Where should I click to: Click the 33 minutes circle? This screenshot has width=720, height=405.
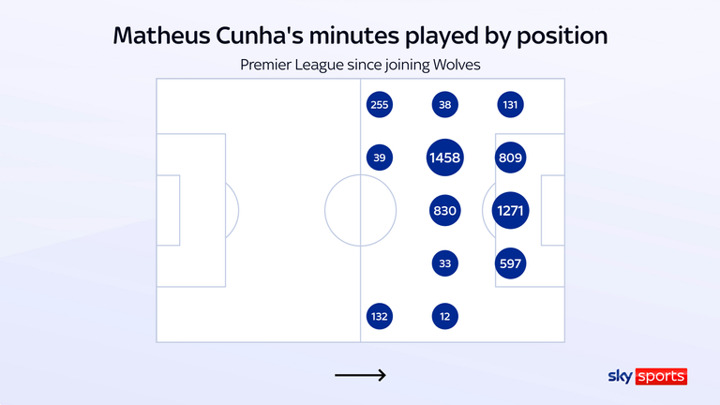pos(445,263)
